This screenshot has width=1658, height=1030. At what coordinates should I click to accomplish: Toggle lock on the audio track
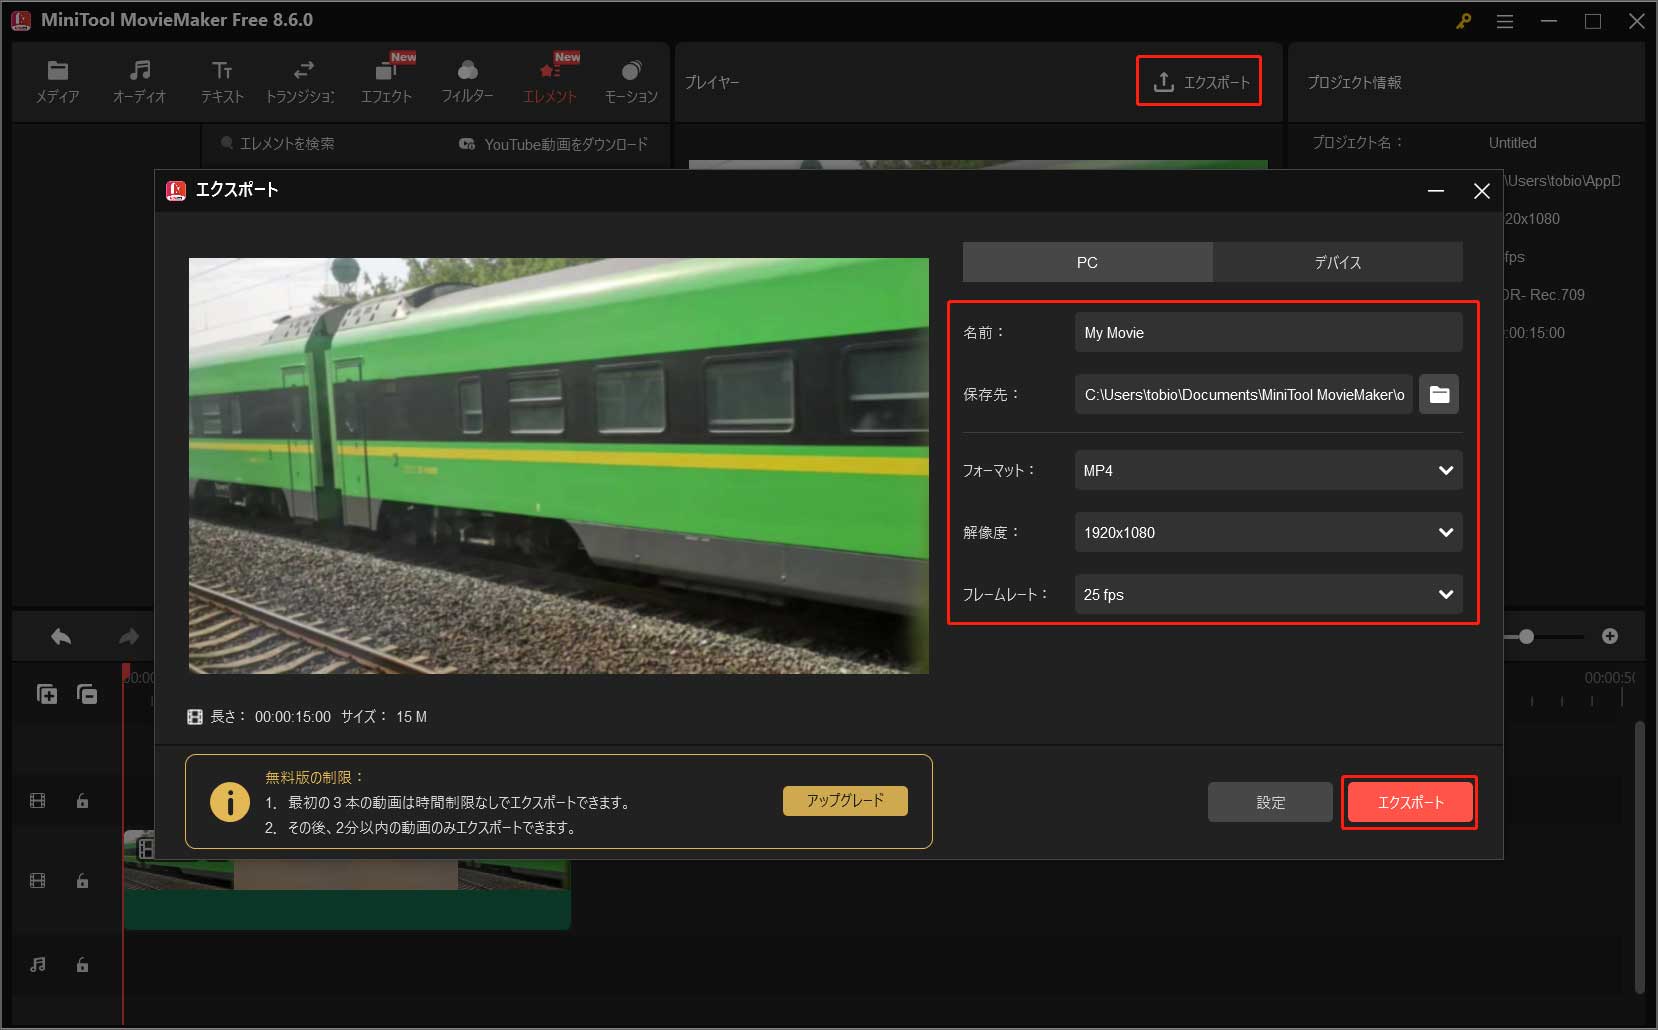tap(82, 965)
